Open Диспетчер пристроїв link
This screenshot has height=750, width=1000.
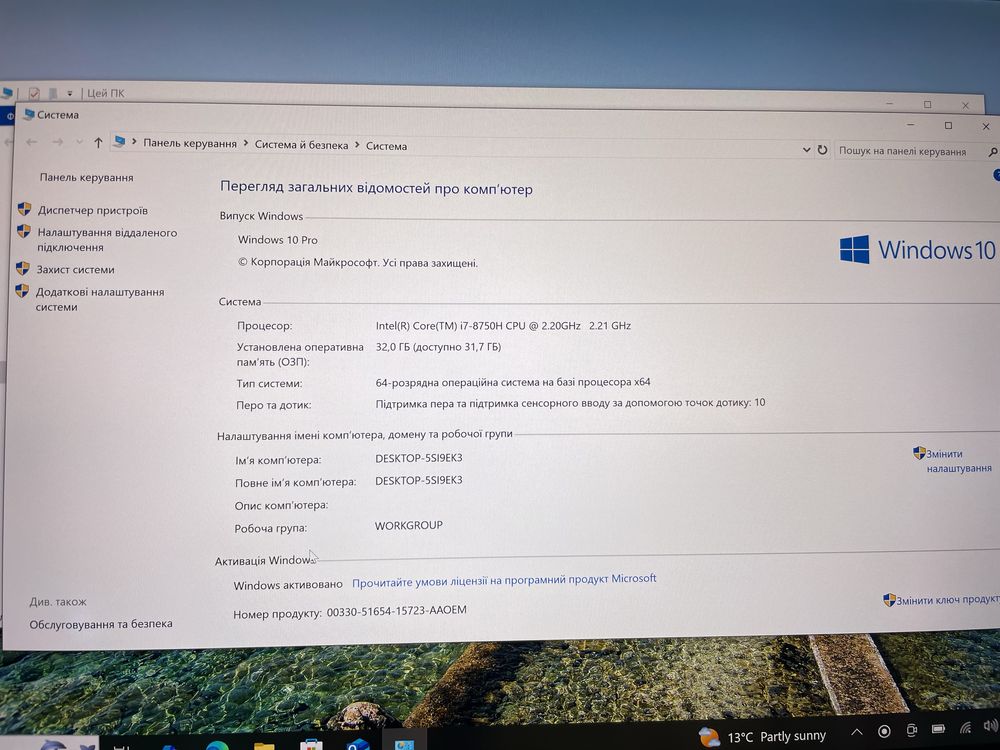click(x=92, y=210)
